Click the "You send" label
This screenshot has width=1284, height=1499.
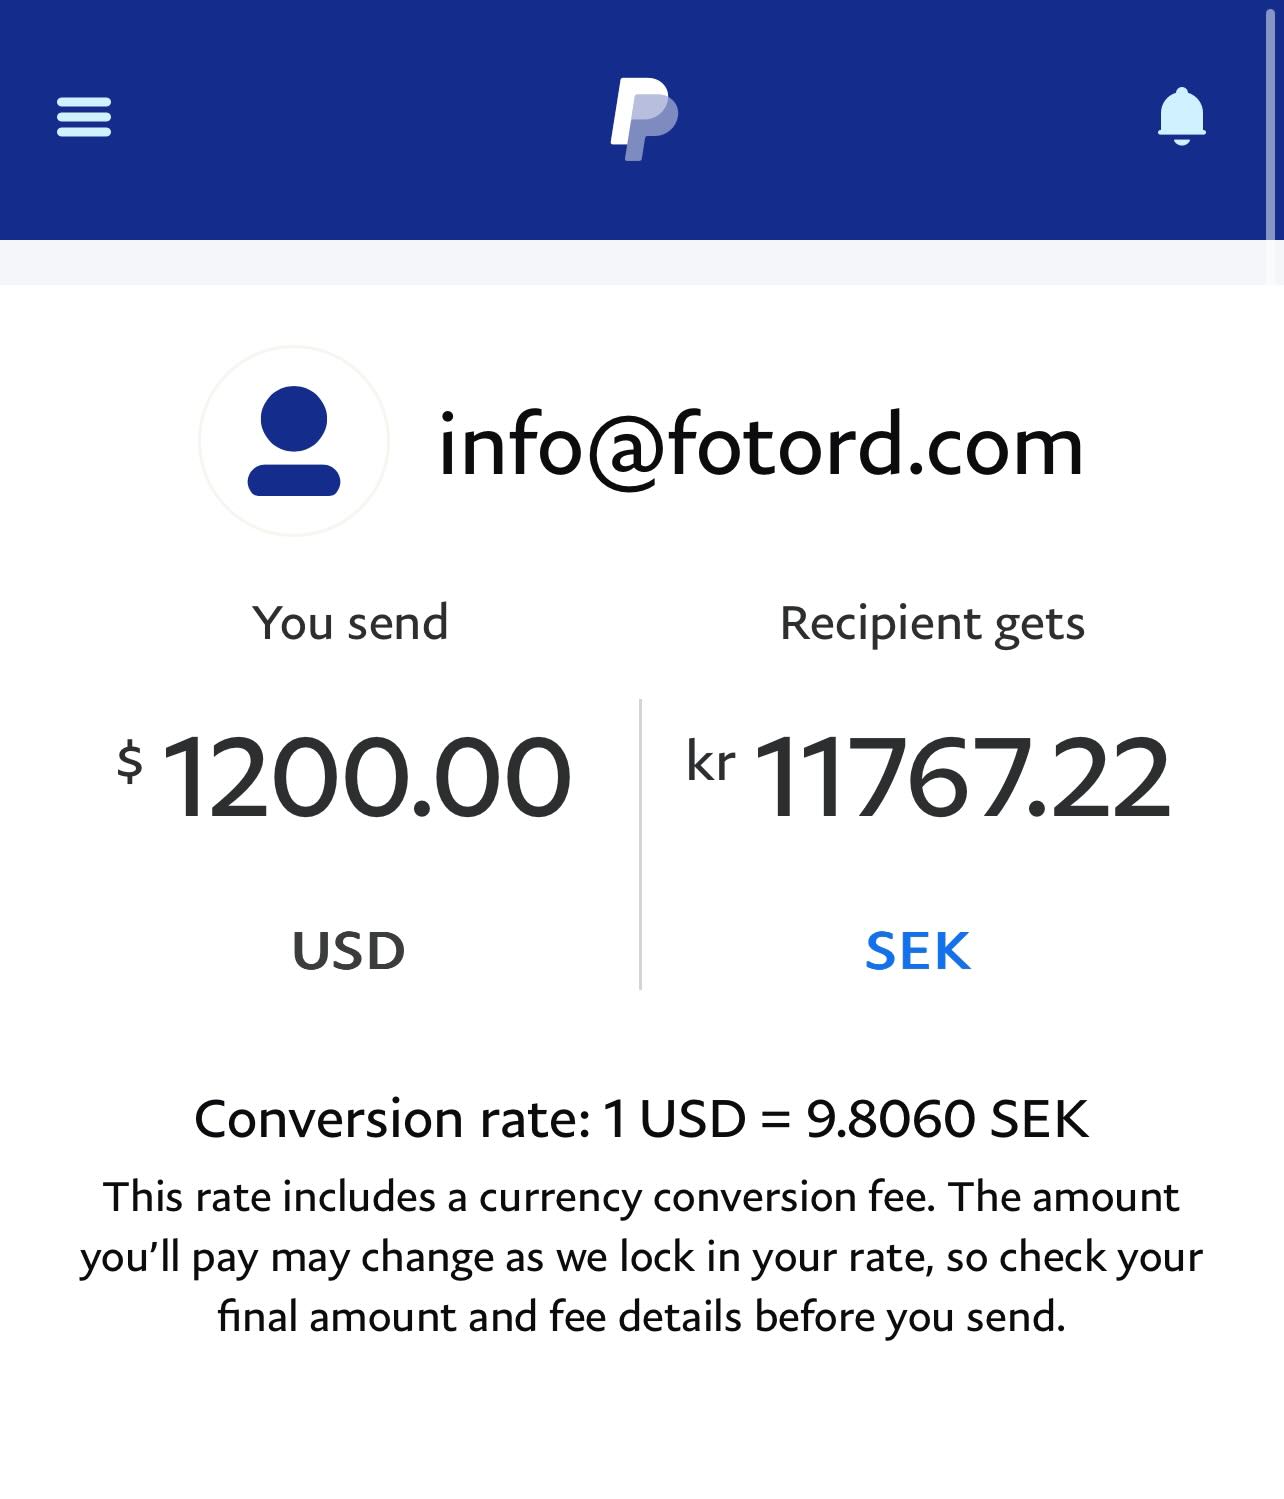click(350, 623)
